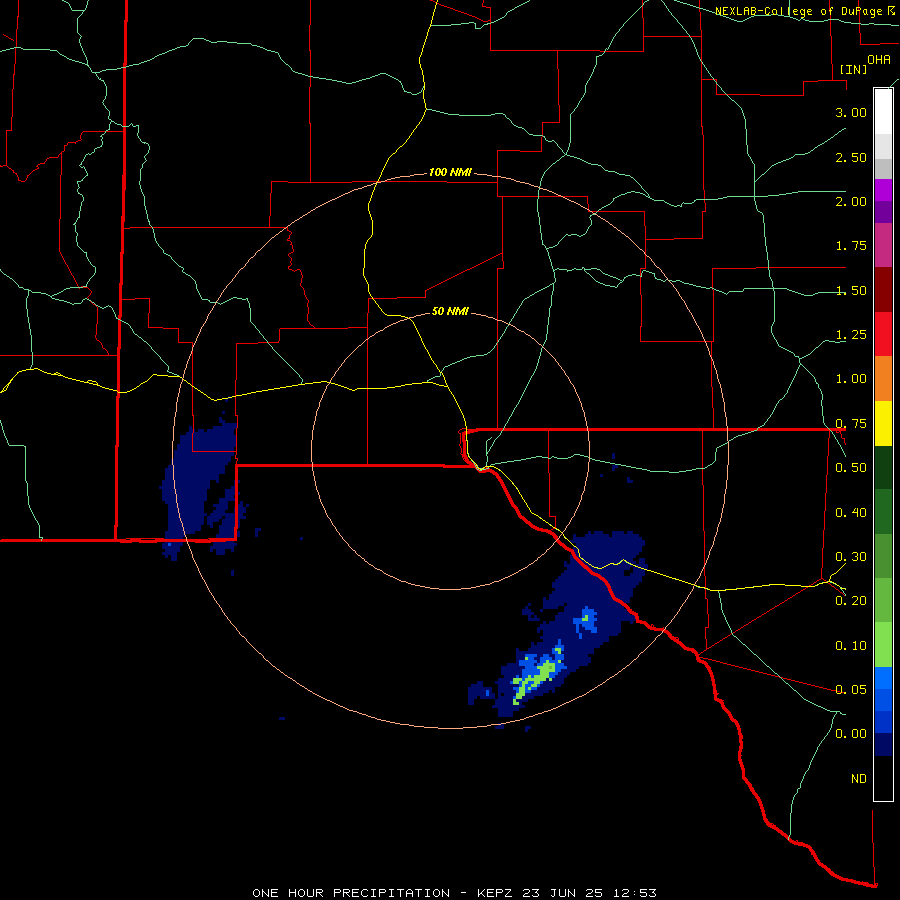Click the OHA product label
Viewport: 900px width, 900px height.
(x=879, y=60)
